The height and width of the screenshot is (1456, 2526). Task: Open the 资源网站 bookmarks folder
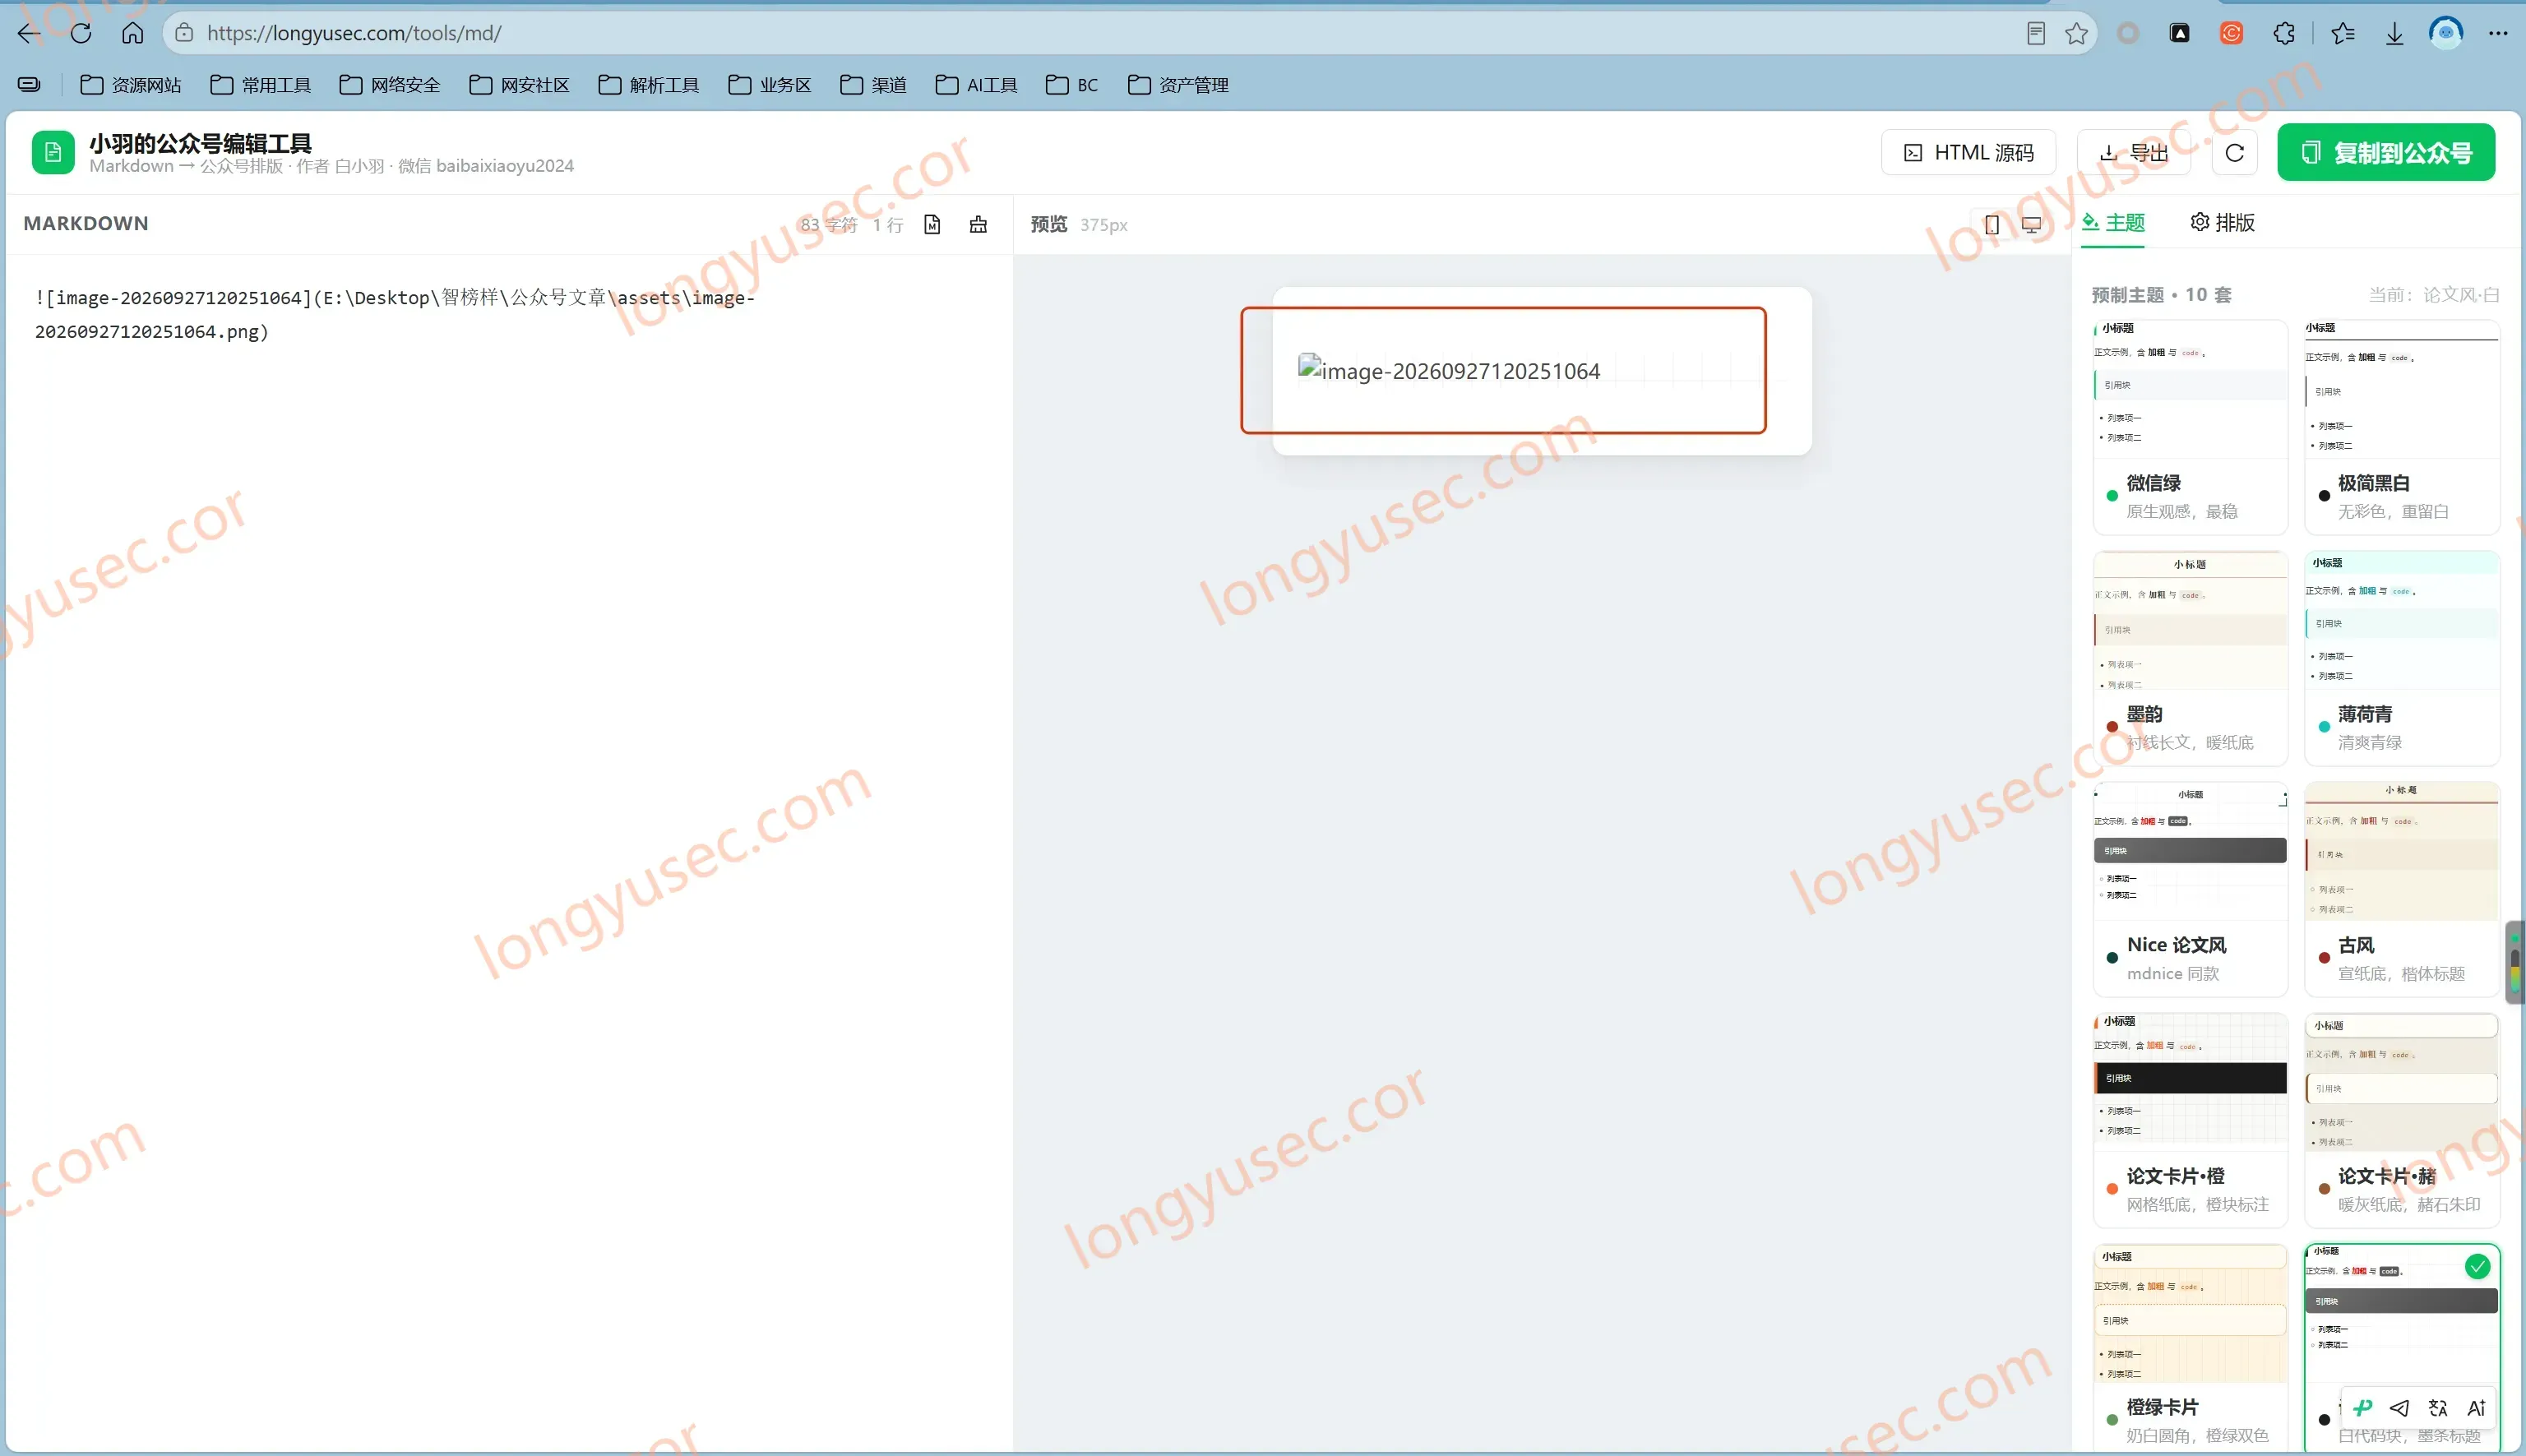pos(131,85)
